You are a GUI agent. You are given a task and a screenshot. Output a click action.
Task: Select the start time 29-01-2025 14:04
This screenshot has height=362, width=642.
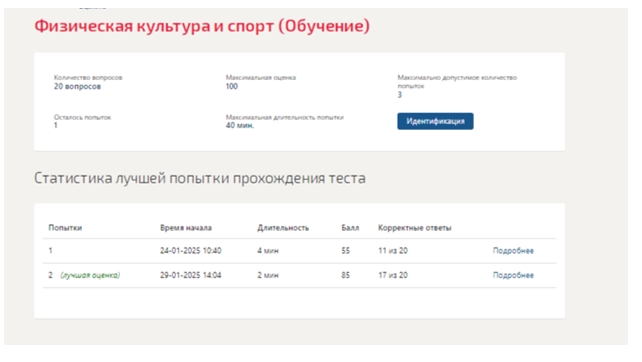pyautogui.click(x=191, y=275)
